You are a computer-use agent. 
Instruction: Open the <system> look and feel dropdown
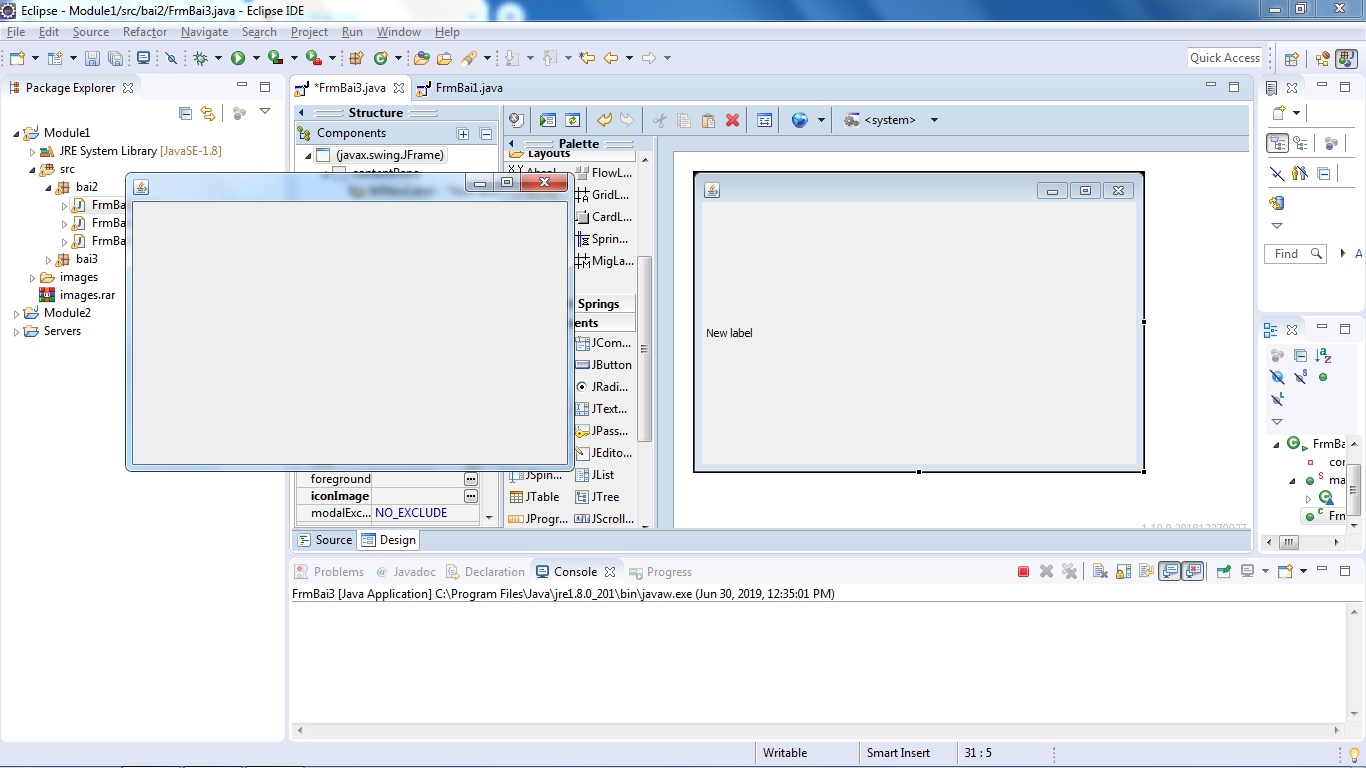891,120
